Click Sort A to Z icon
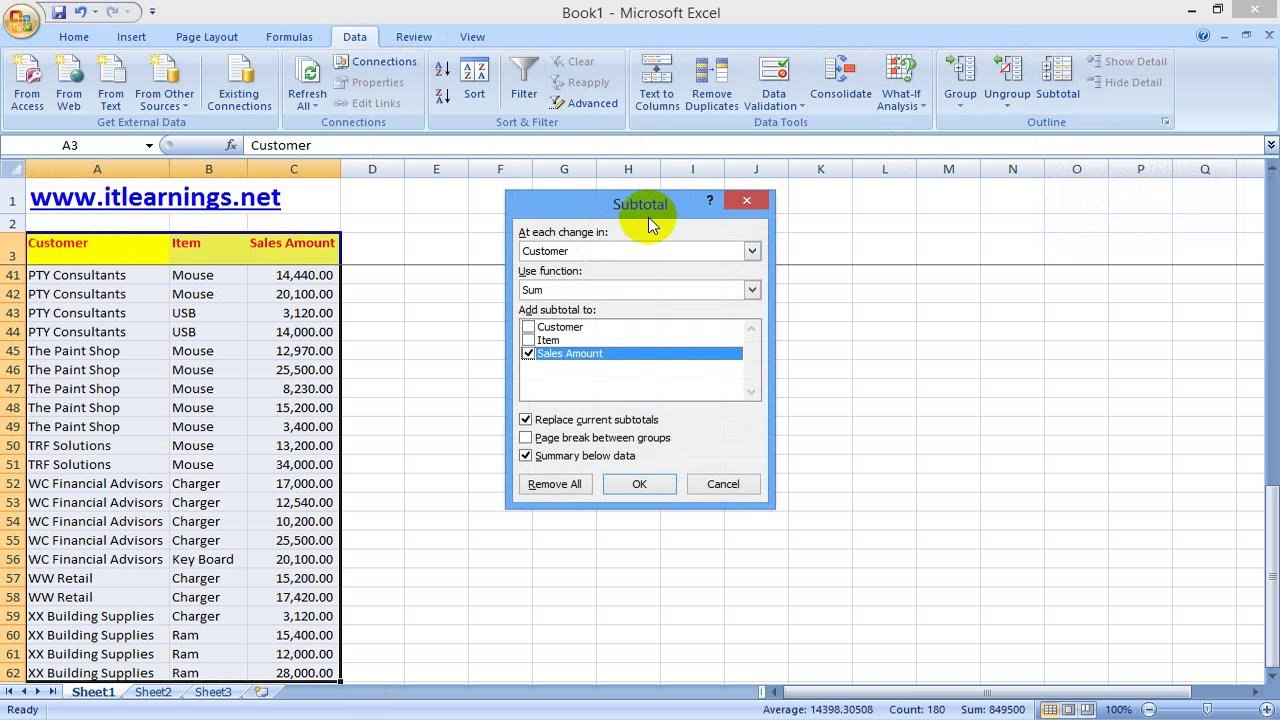The height and width of the screenshot is (720, 1280). coord(442,70)
